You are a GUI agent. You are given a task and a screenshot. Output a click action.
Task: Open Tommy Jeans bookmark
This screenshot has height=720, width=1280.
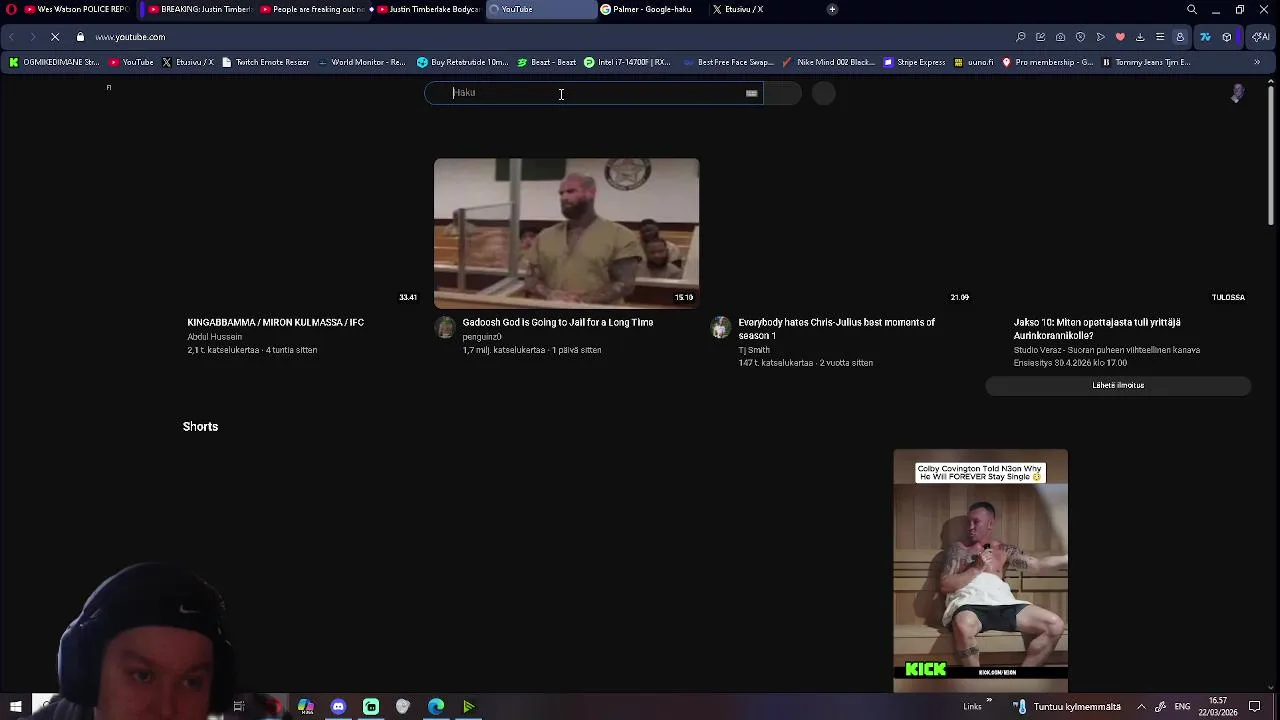[1146, 62]
